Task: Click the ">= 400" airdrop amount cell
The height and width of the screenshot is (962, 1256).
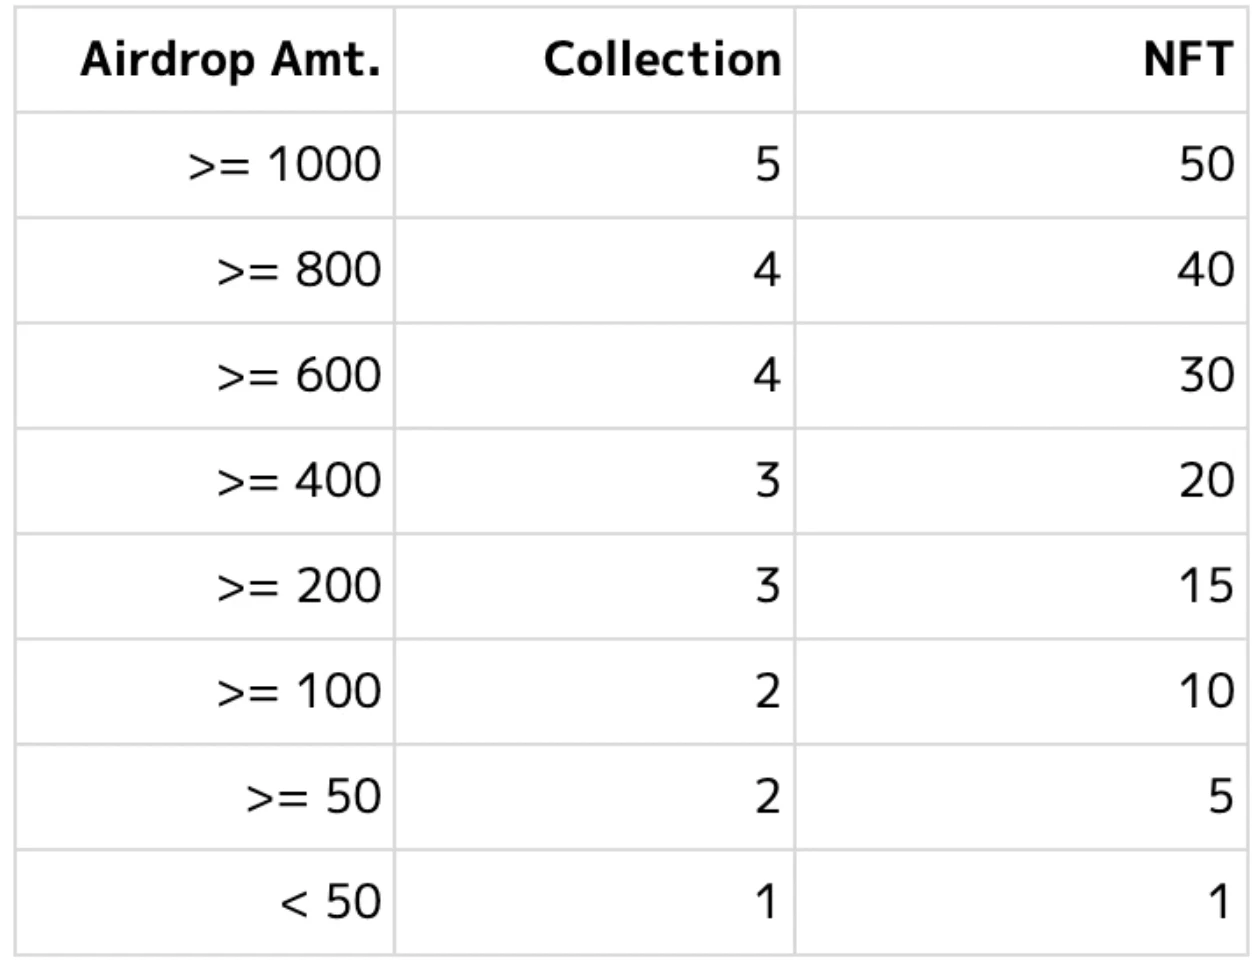Action: [x=299, y=481]
